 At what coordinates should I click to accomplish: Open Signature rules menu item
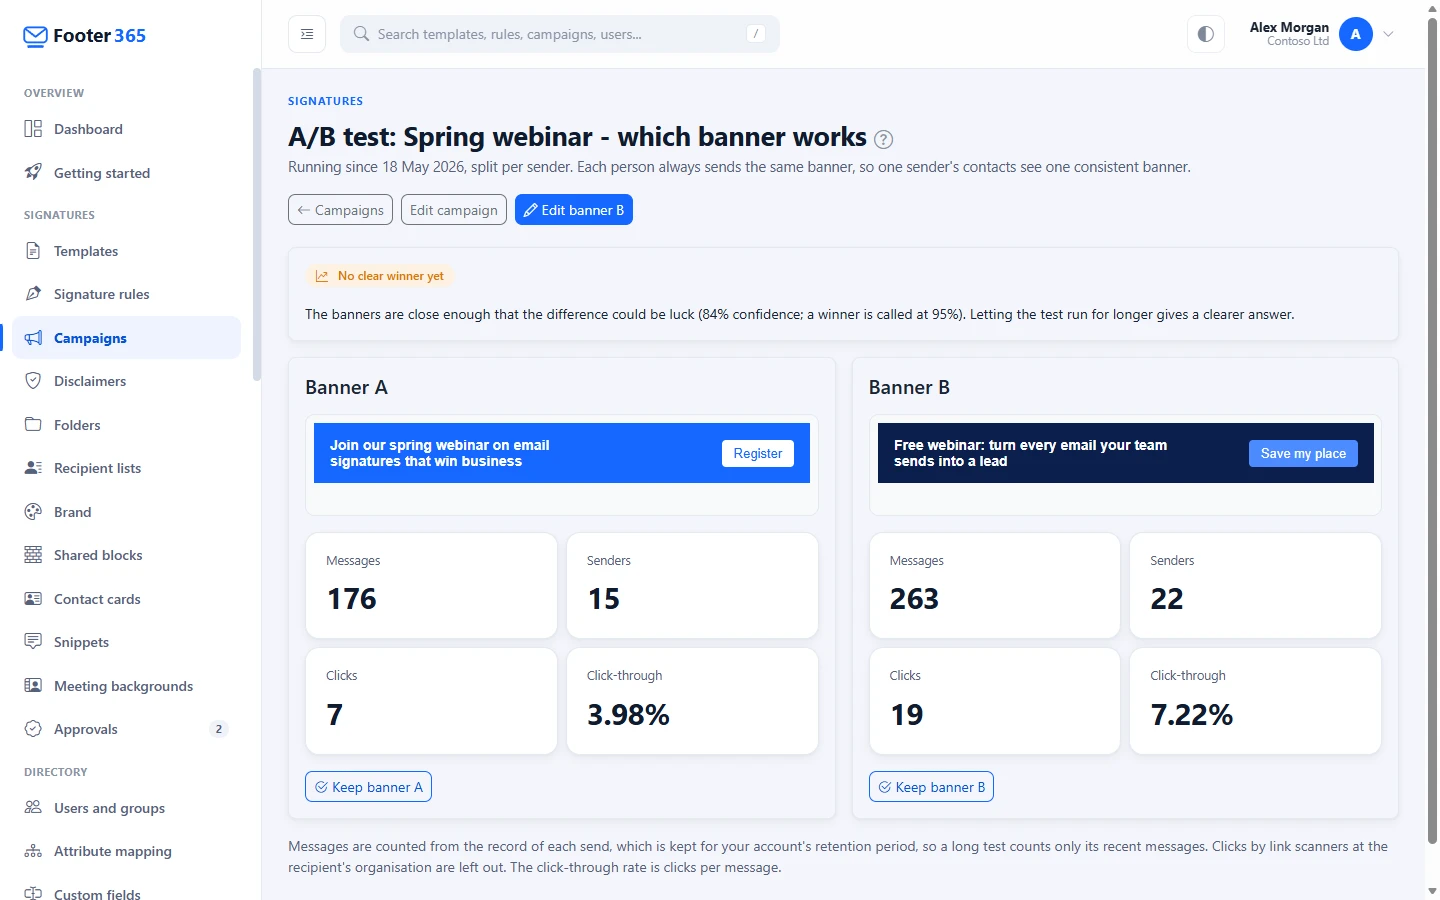[126, 294]
